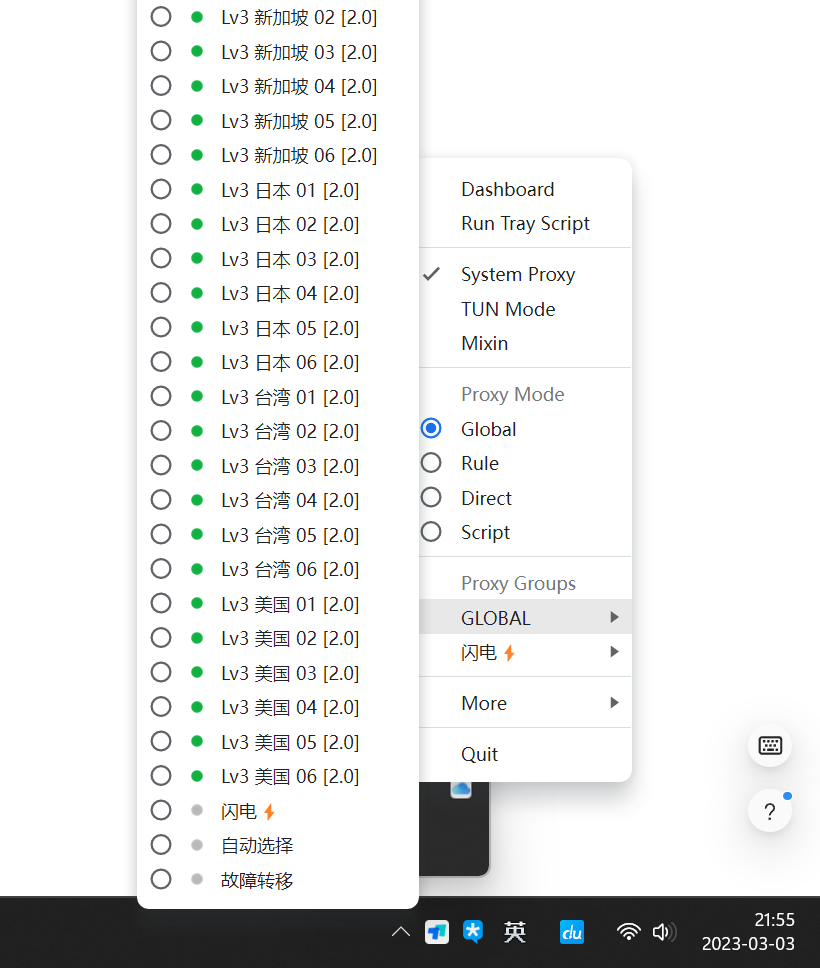
Task: Show hidden icons with the taskbar chevron
Action: [x=401, y=932]
